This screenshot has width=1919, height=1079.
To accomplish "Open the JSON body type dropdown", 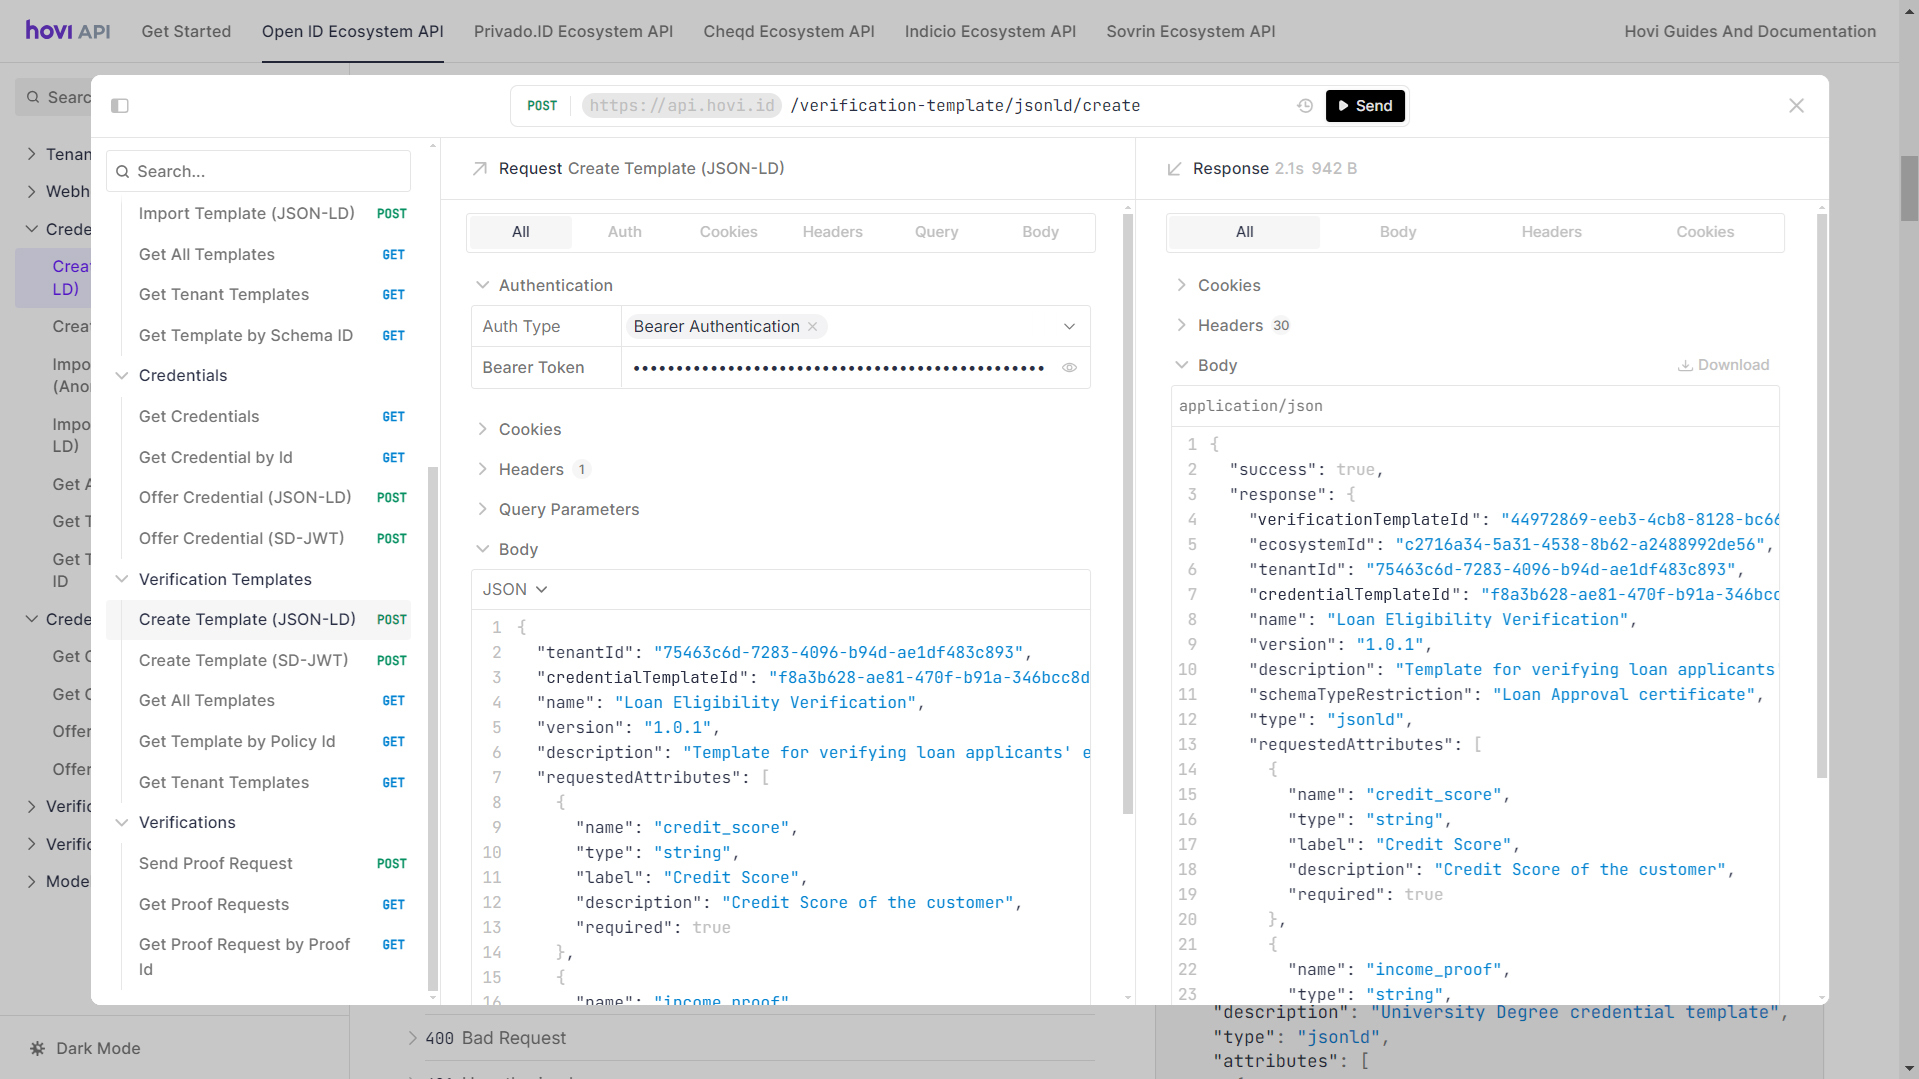I will click(515, 590).
